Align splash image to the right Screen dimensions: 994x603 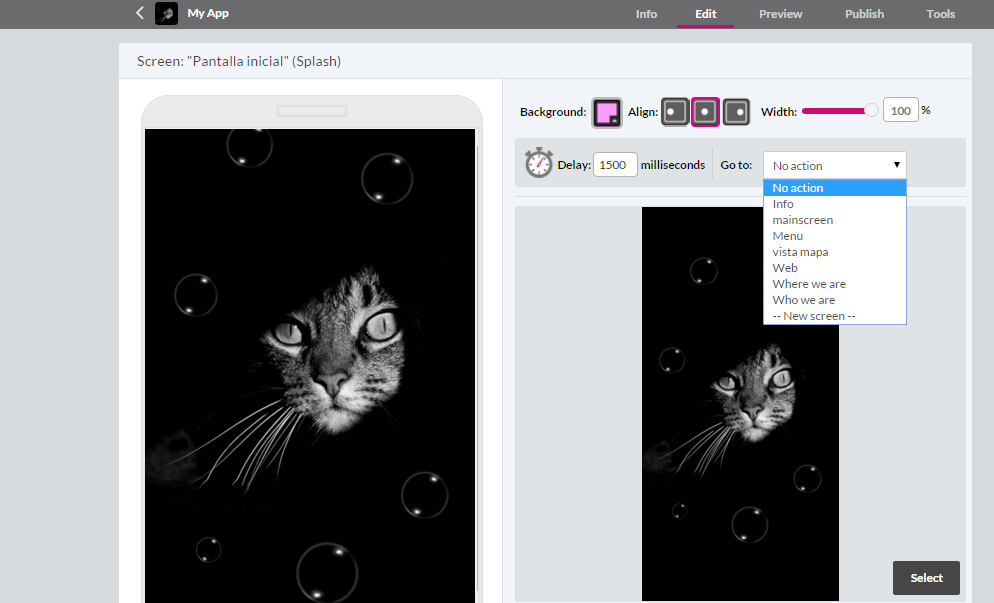tap(736, 112)
